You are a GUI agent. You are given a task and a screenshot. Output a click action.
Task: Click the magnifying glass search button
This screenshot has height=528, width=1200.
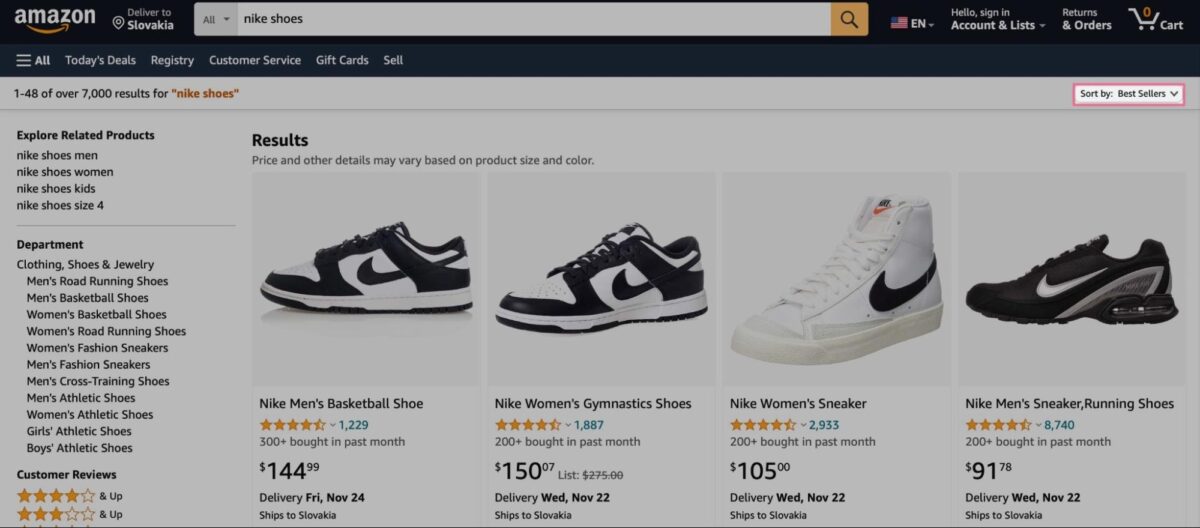(849, 19)
